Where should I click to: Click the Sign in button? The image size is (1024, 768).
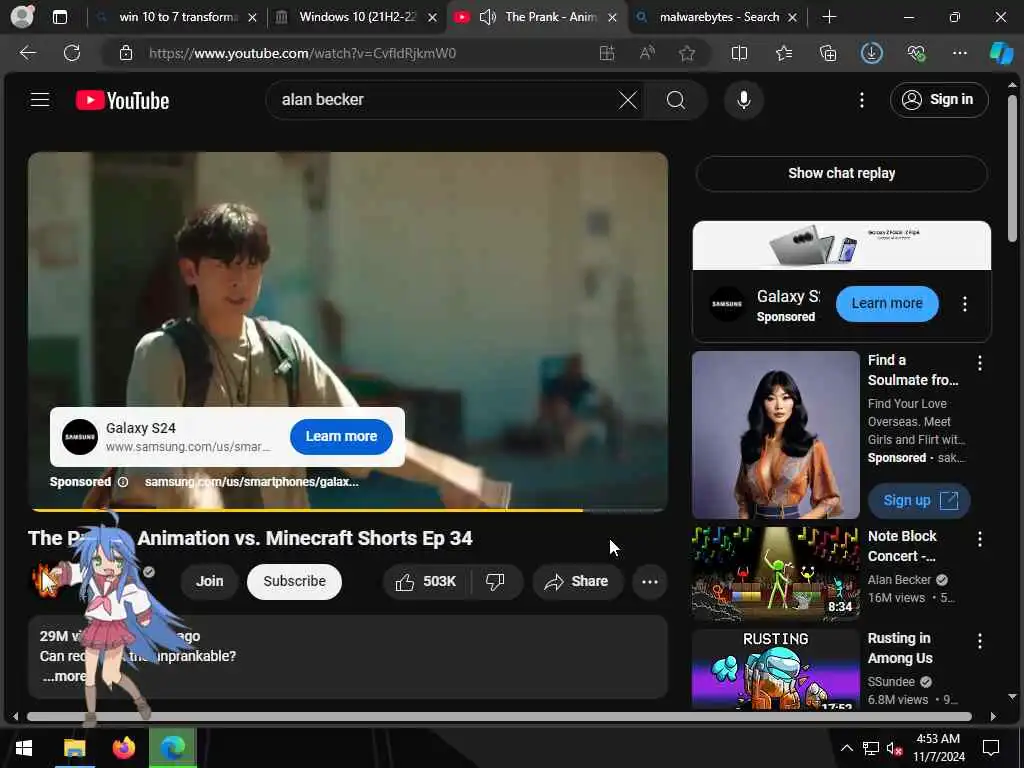[938, 100]
